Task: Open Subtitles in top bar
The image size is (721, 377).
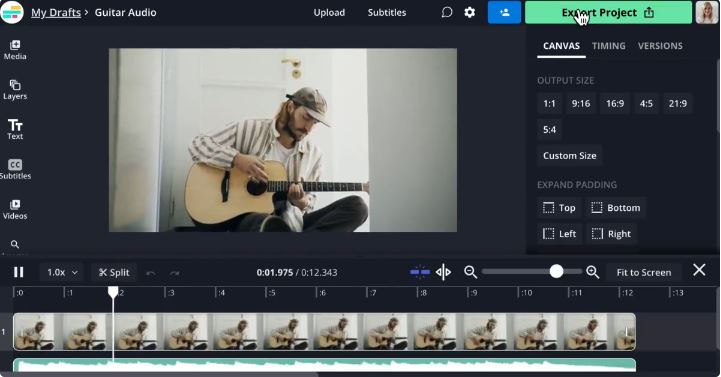Action: coord(387,12)
